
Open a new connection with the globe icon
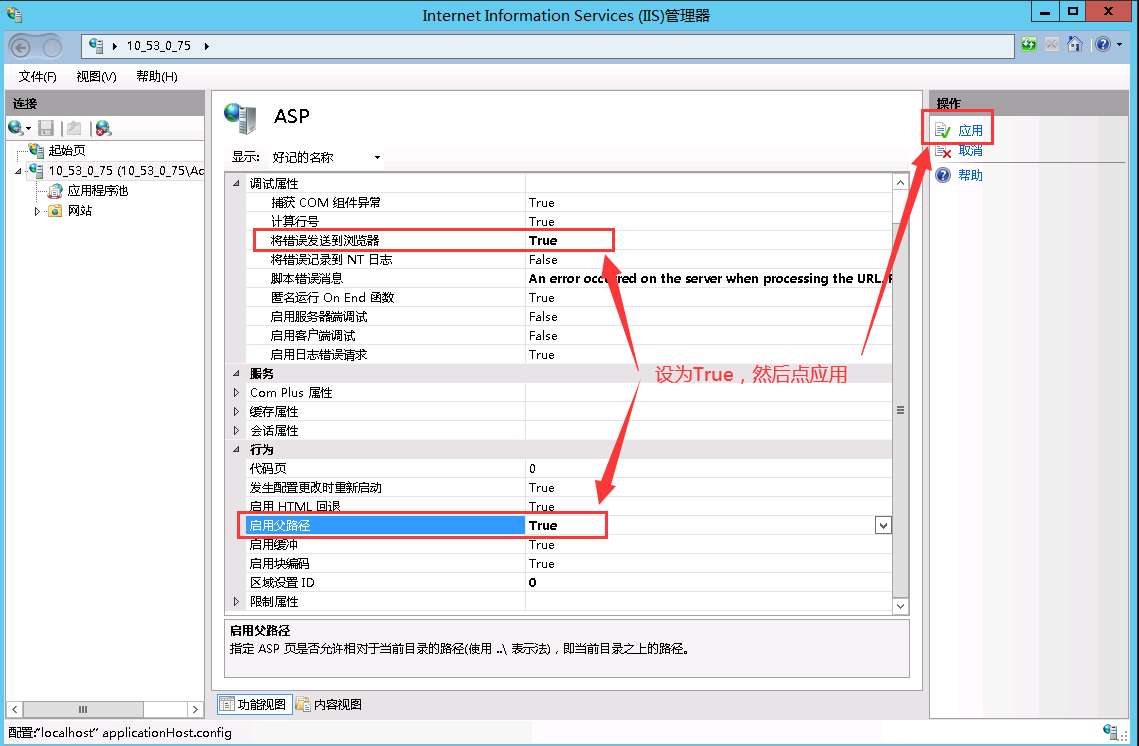16,128
